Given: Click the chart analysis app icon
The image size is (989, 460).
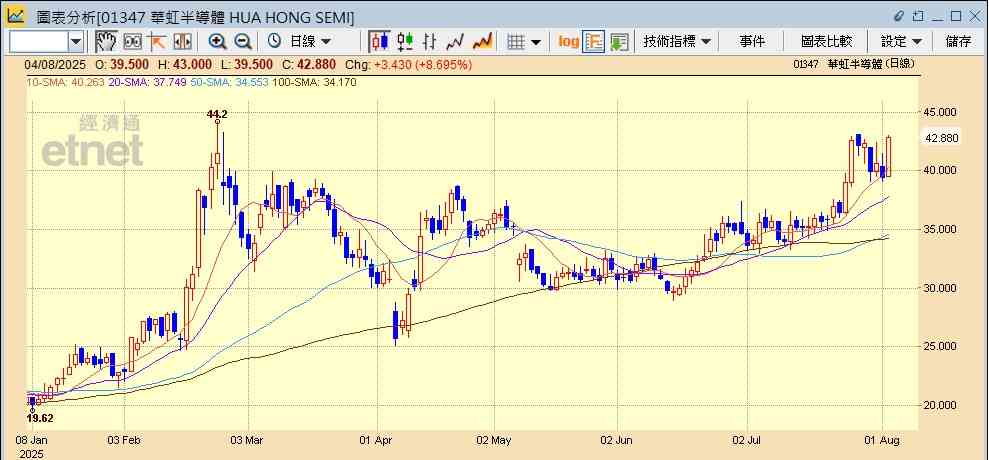Looking at the screenshot, I should pos(16,15).
